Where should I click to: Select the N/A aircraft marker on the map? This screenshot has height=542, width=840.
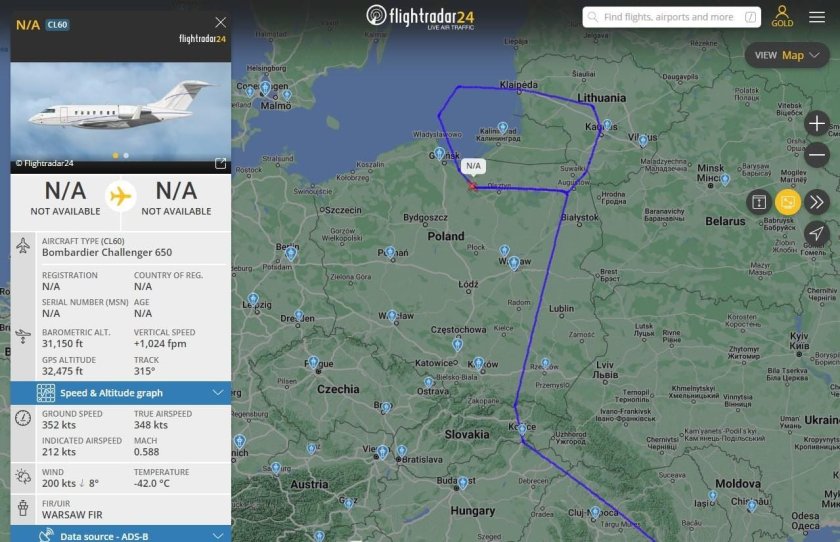click(473, 185)
